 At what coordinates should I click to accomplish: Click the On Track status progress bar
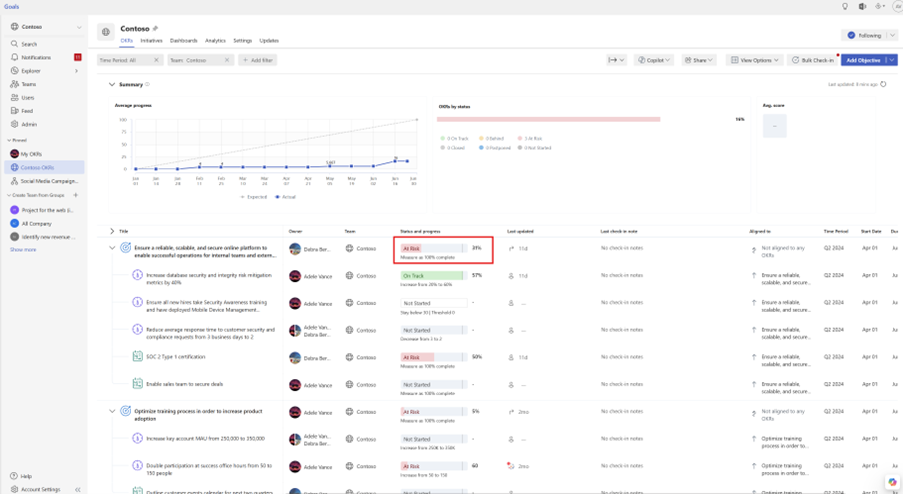pos(432,275)
